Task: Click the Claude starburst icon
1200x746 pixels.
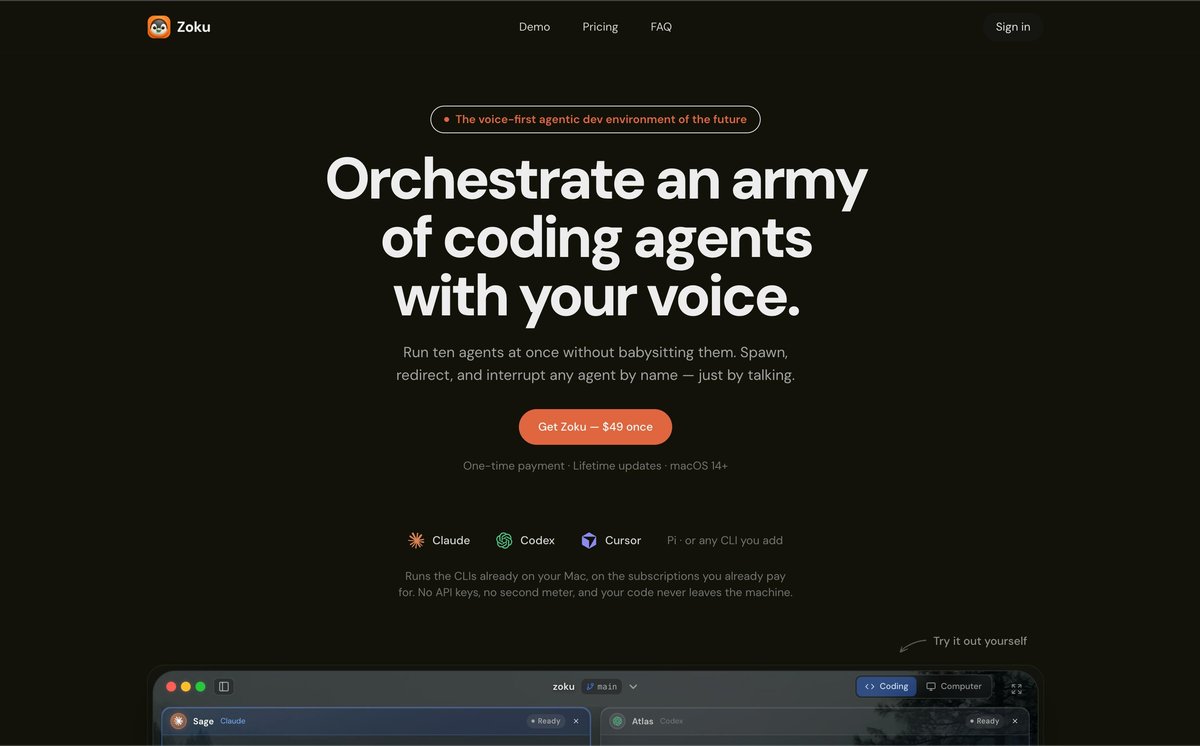Action: (416, 540)
